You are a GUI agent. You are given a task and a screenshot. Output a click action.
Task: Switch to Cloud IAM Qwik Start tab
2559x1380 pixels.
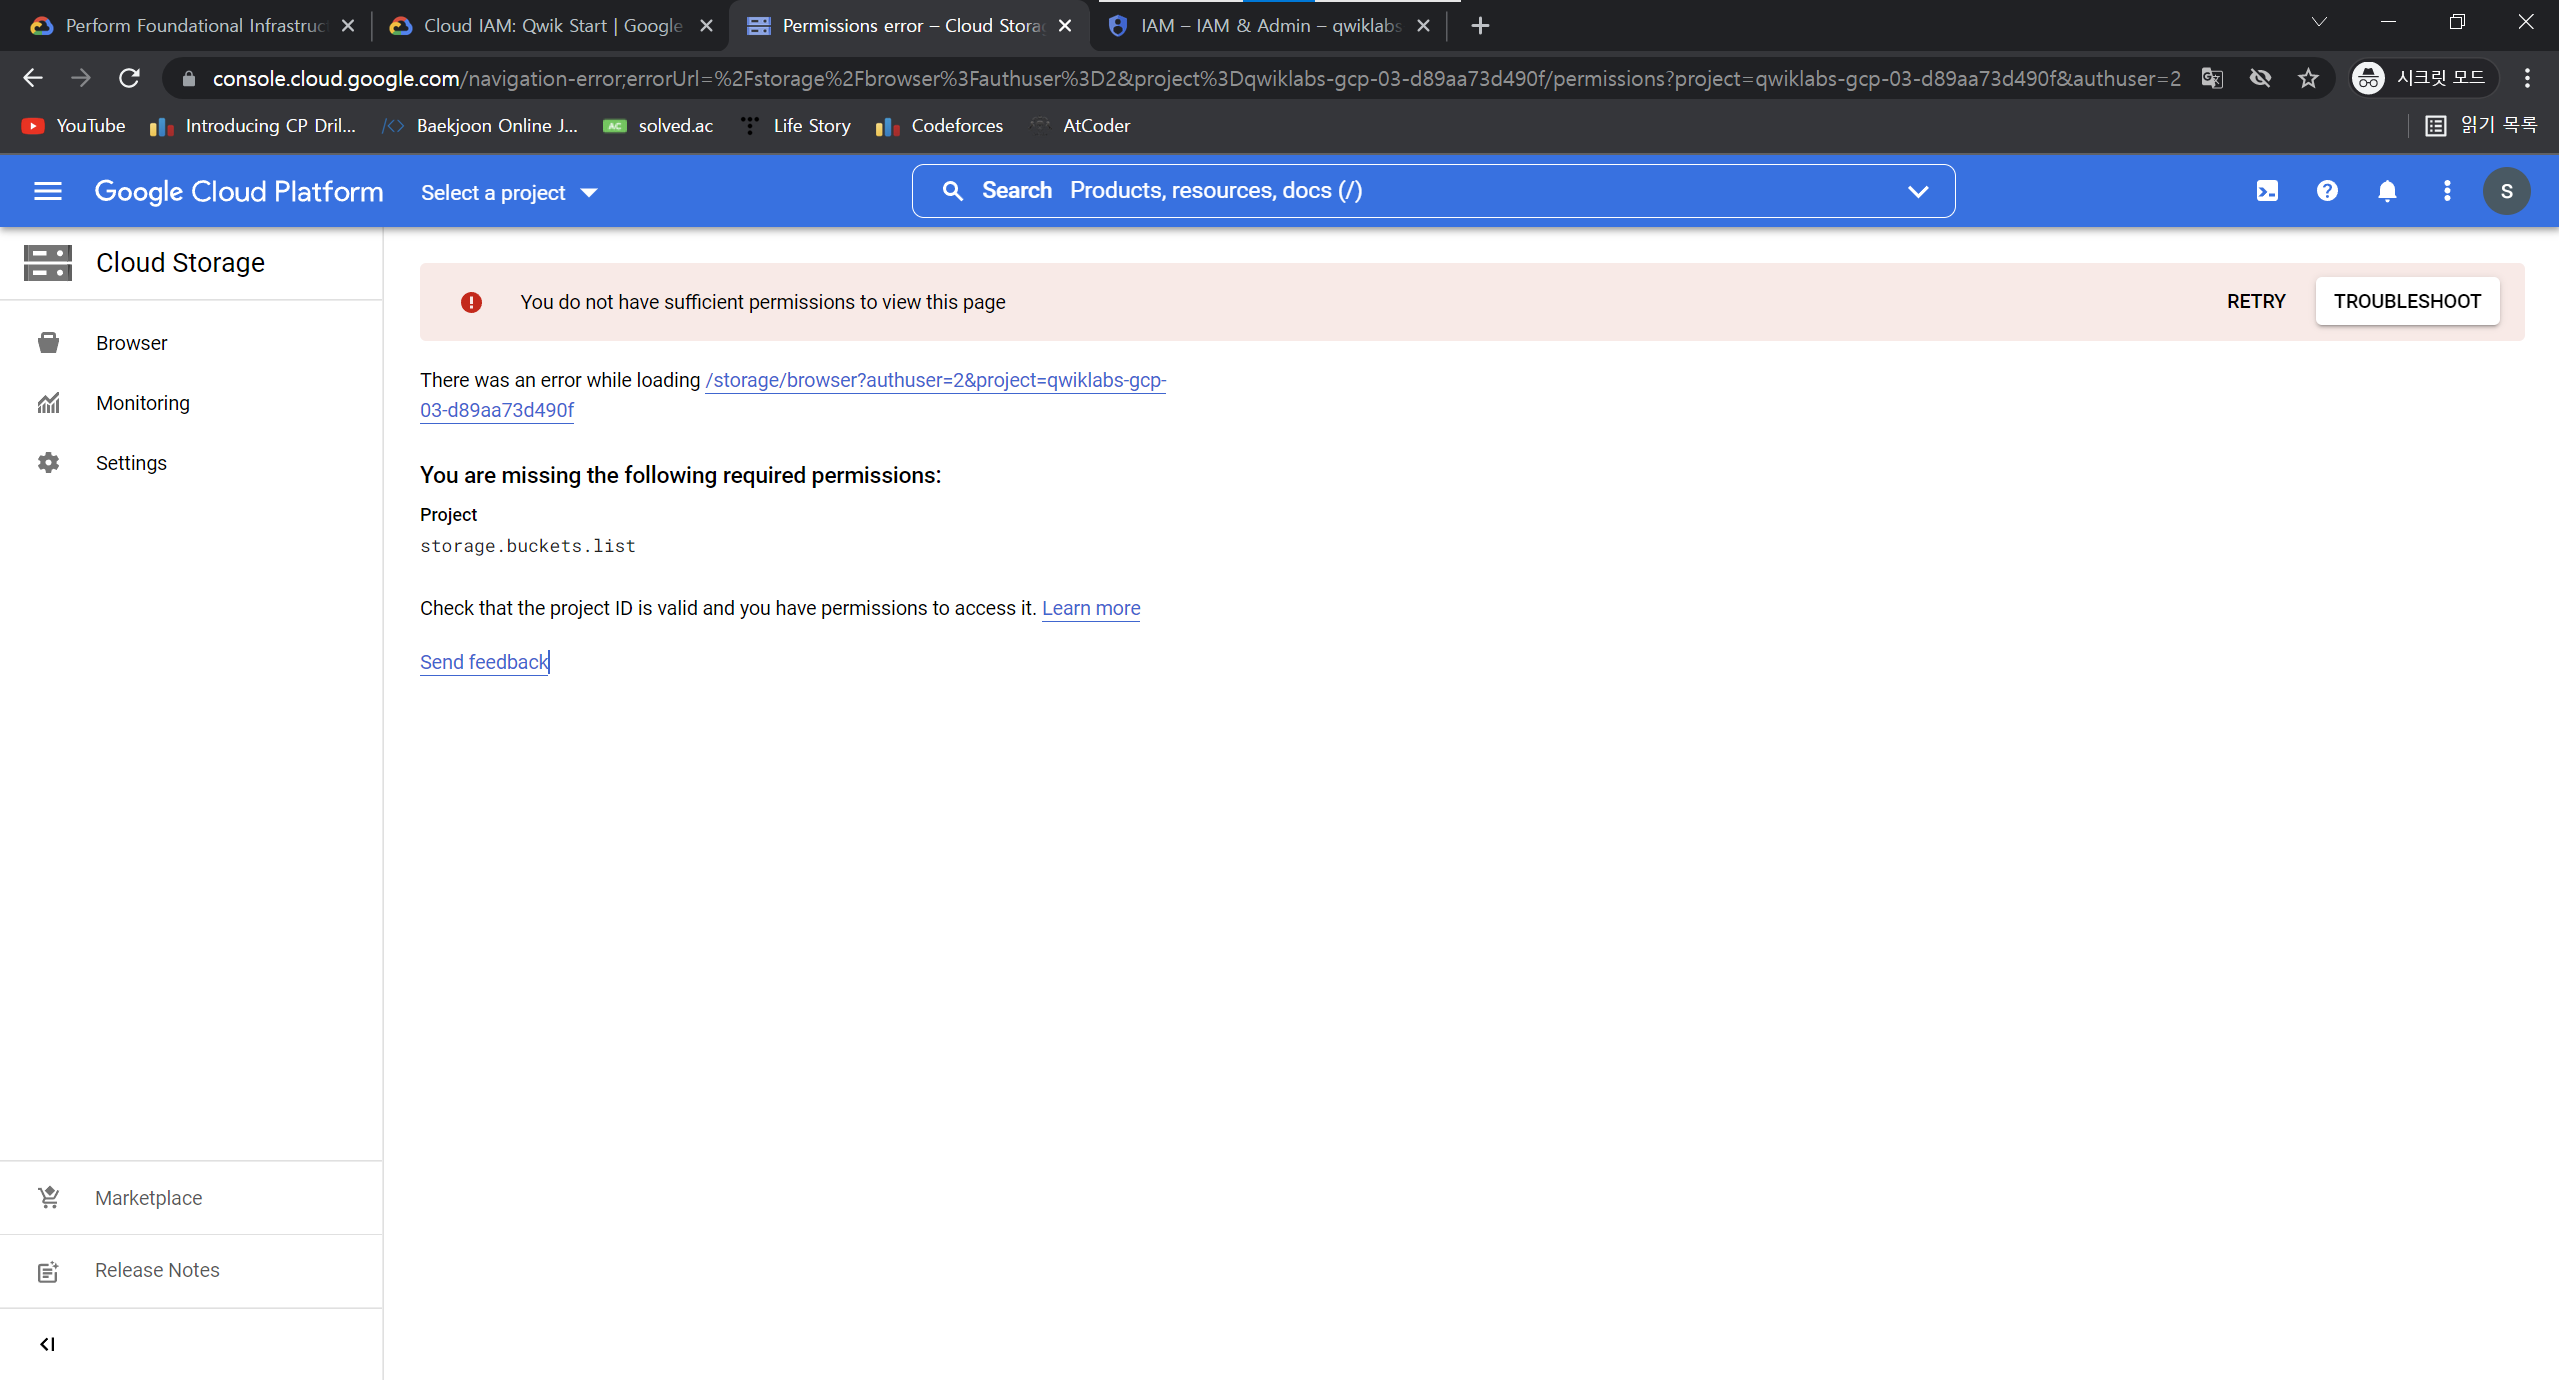552,26
